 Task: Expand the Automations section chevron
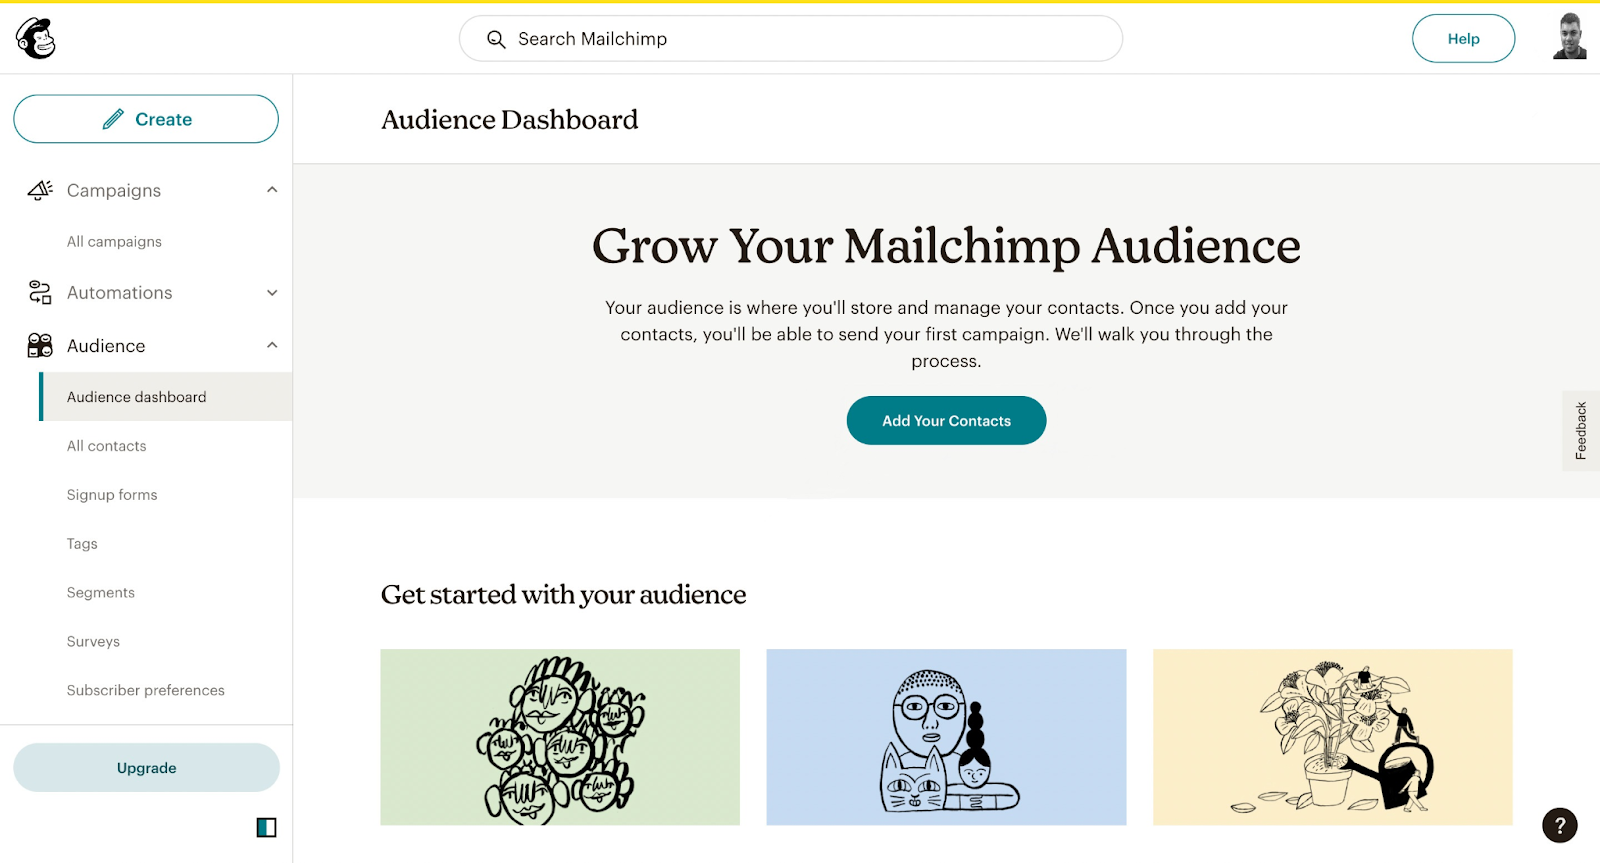pyautogui.click(x=271, y=292)
